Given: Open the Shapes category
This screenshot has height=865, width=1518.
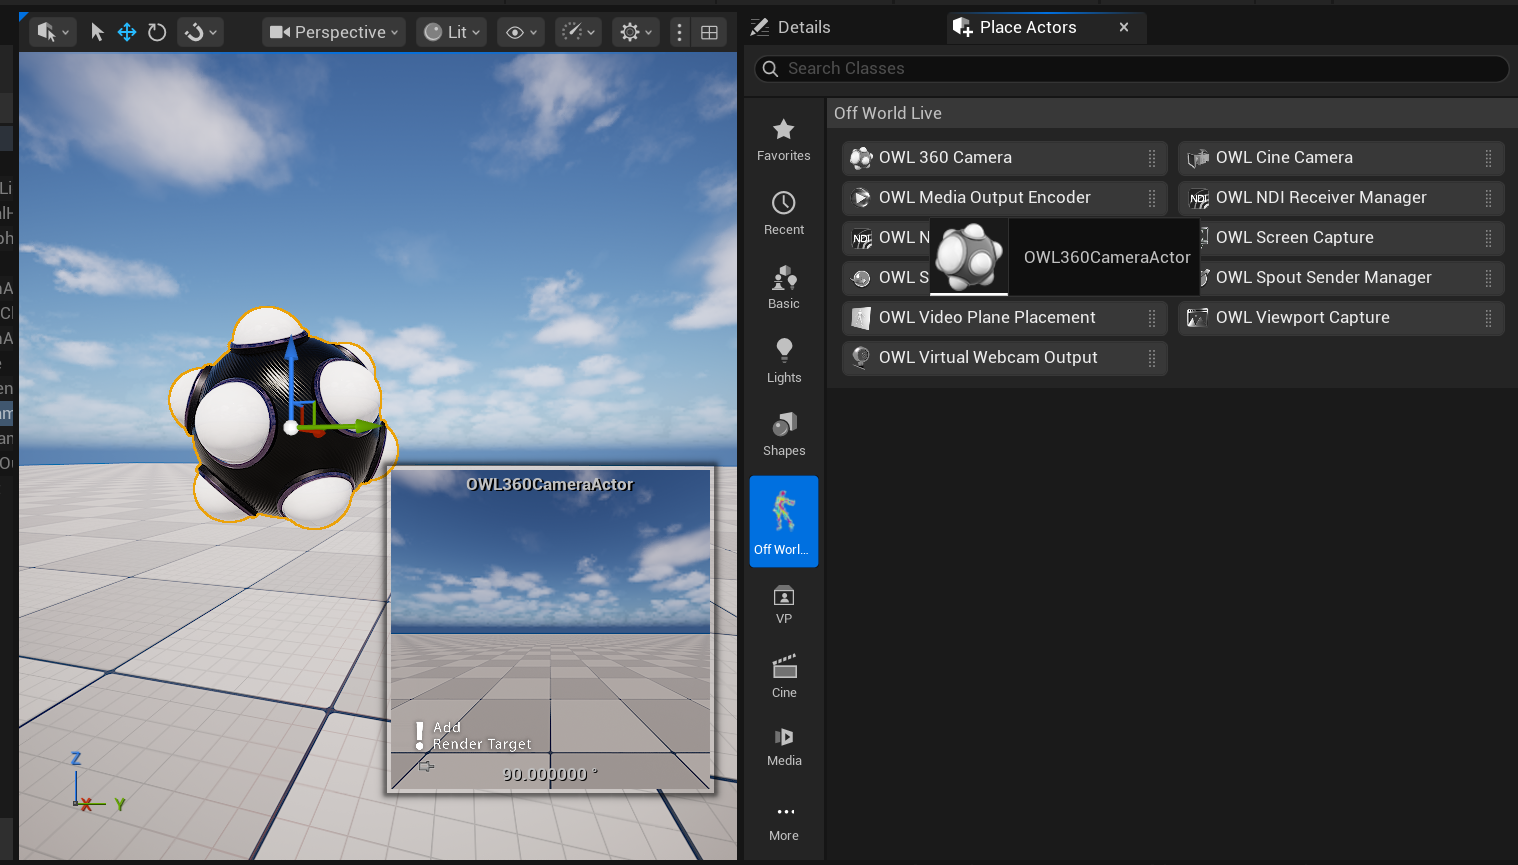Looking at the screenshot, I should 784,434.
